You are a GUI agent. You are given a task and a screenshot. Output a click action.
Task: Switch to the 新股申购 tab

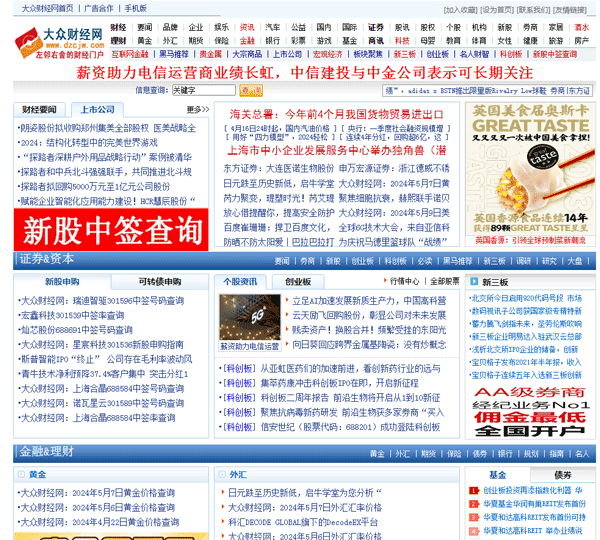point(62,282)
